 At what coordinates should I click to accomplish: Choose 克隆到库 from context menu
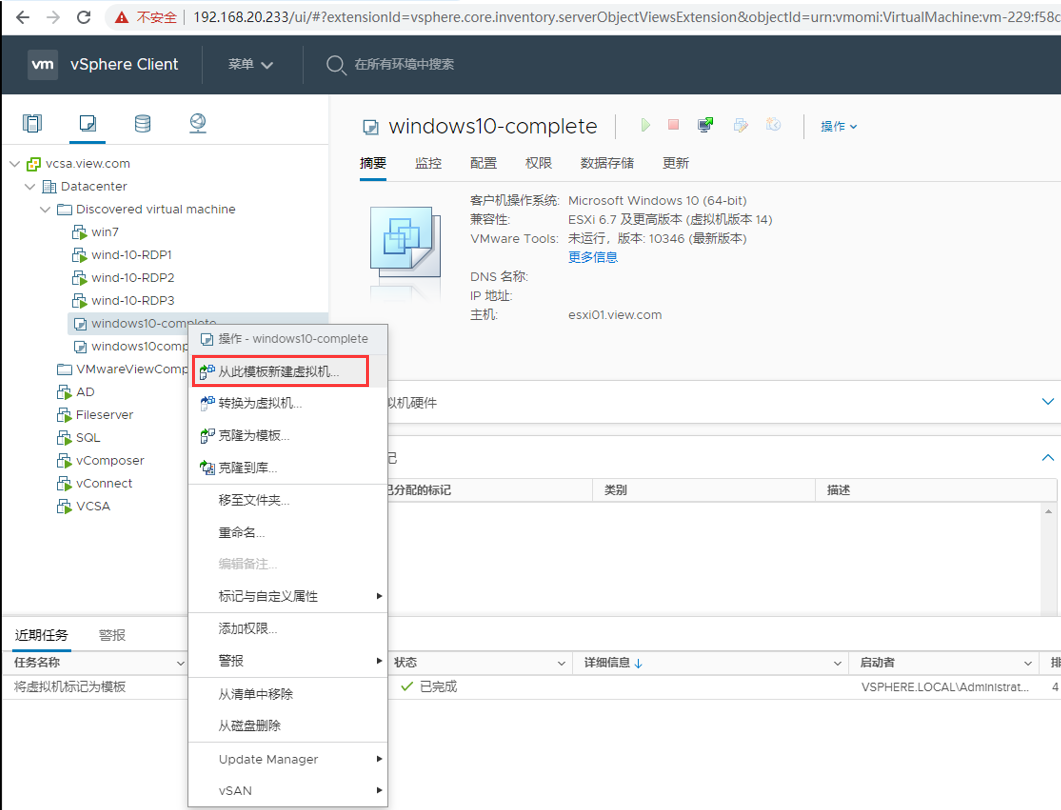point(288,468)
